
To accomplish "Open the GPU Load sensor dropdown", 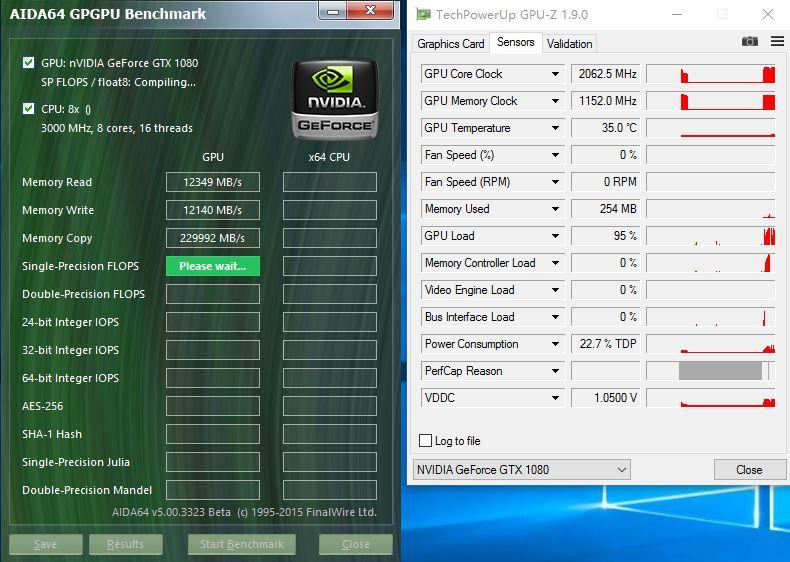I will click(x=555, y=236).
